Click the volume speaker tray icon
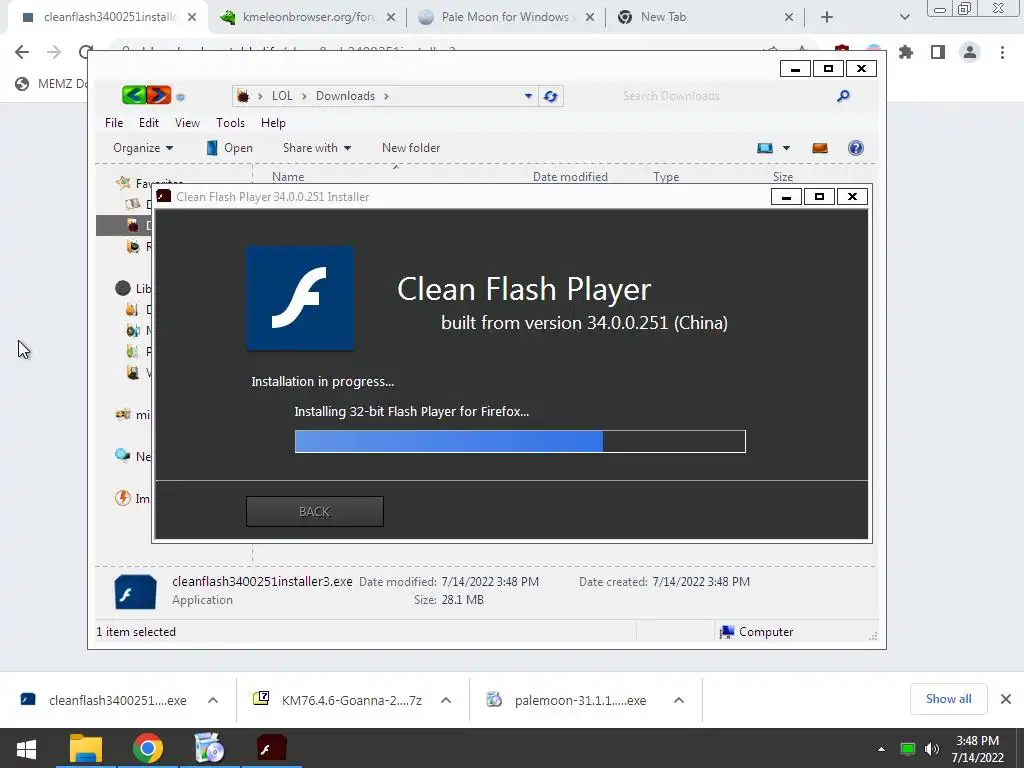This screenshot has height=768, width=1024. [x=932, y=749]
